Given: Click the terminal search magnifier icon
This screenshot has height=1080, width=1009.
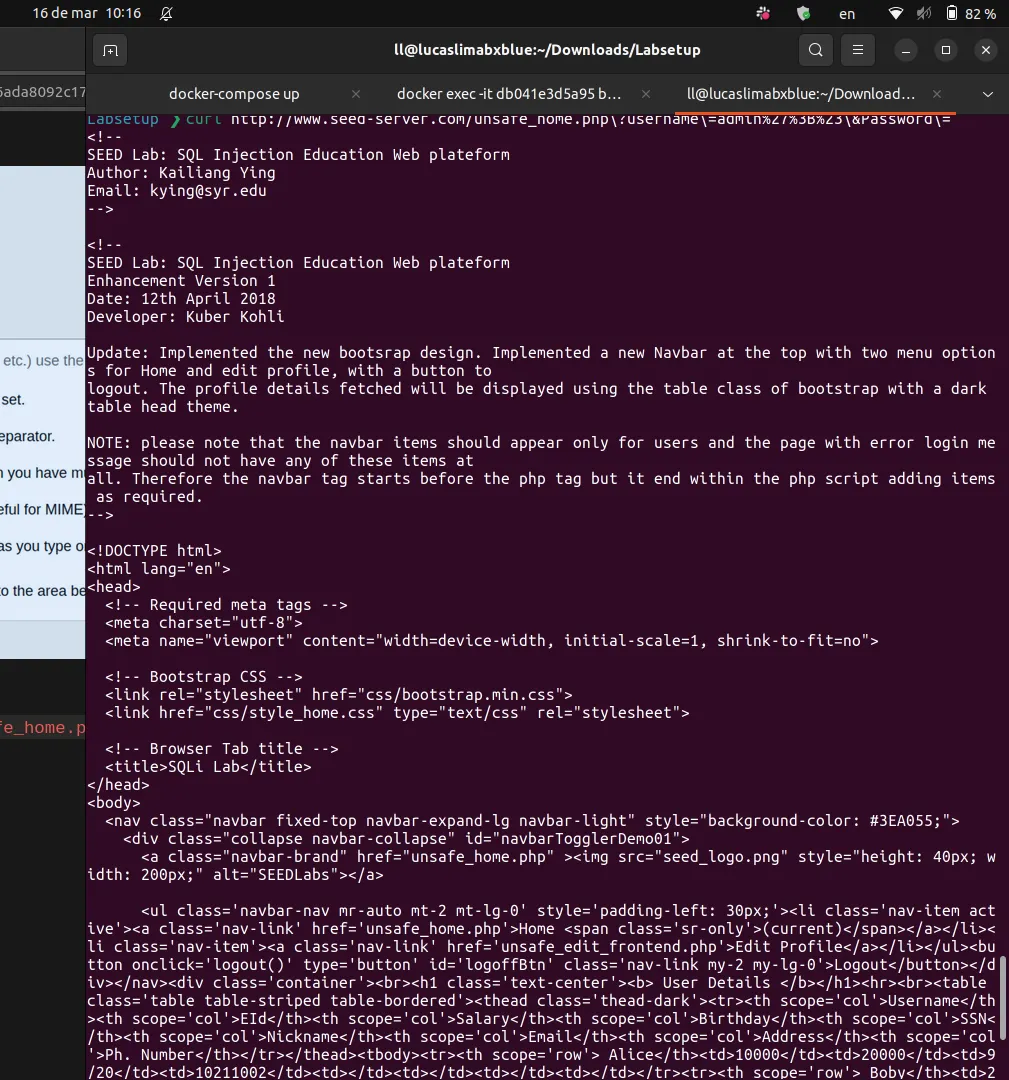Looking at the screenshot, I should tap(816, 50).
